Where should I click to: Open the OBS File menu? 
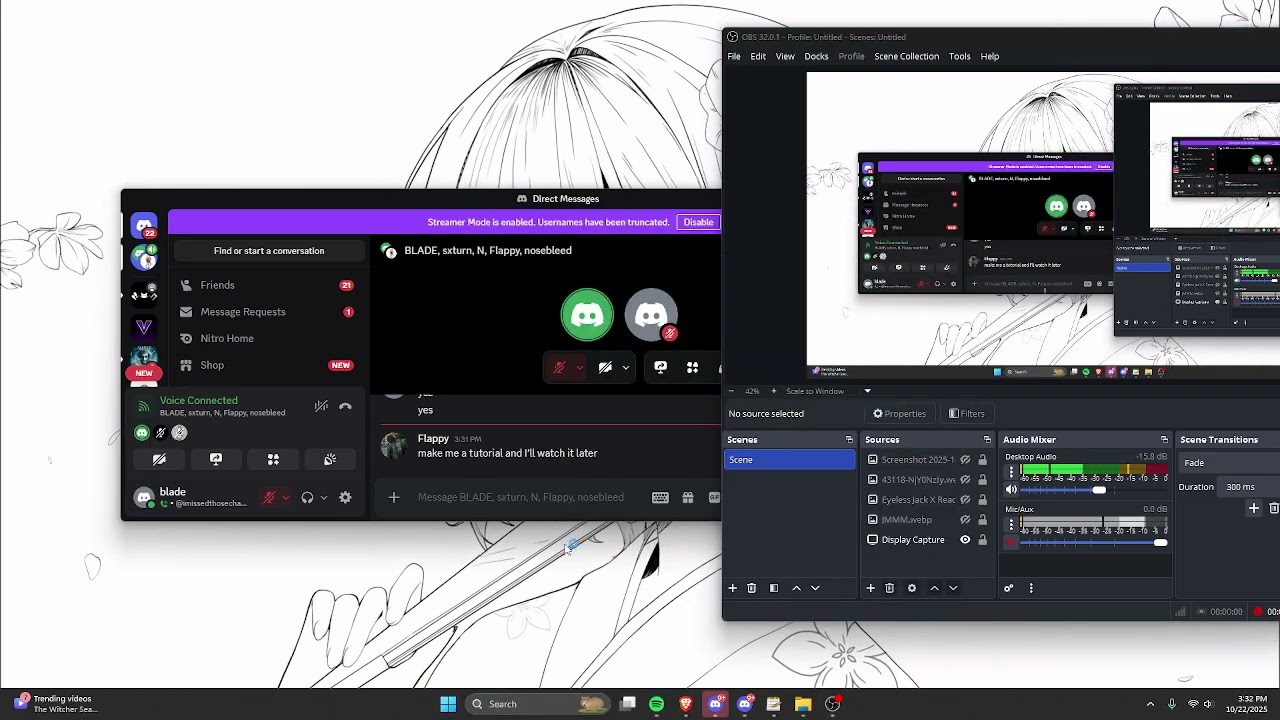734,56
